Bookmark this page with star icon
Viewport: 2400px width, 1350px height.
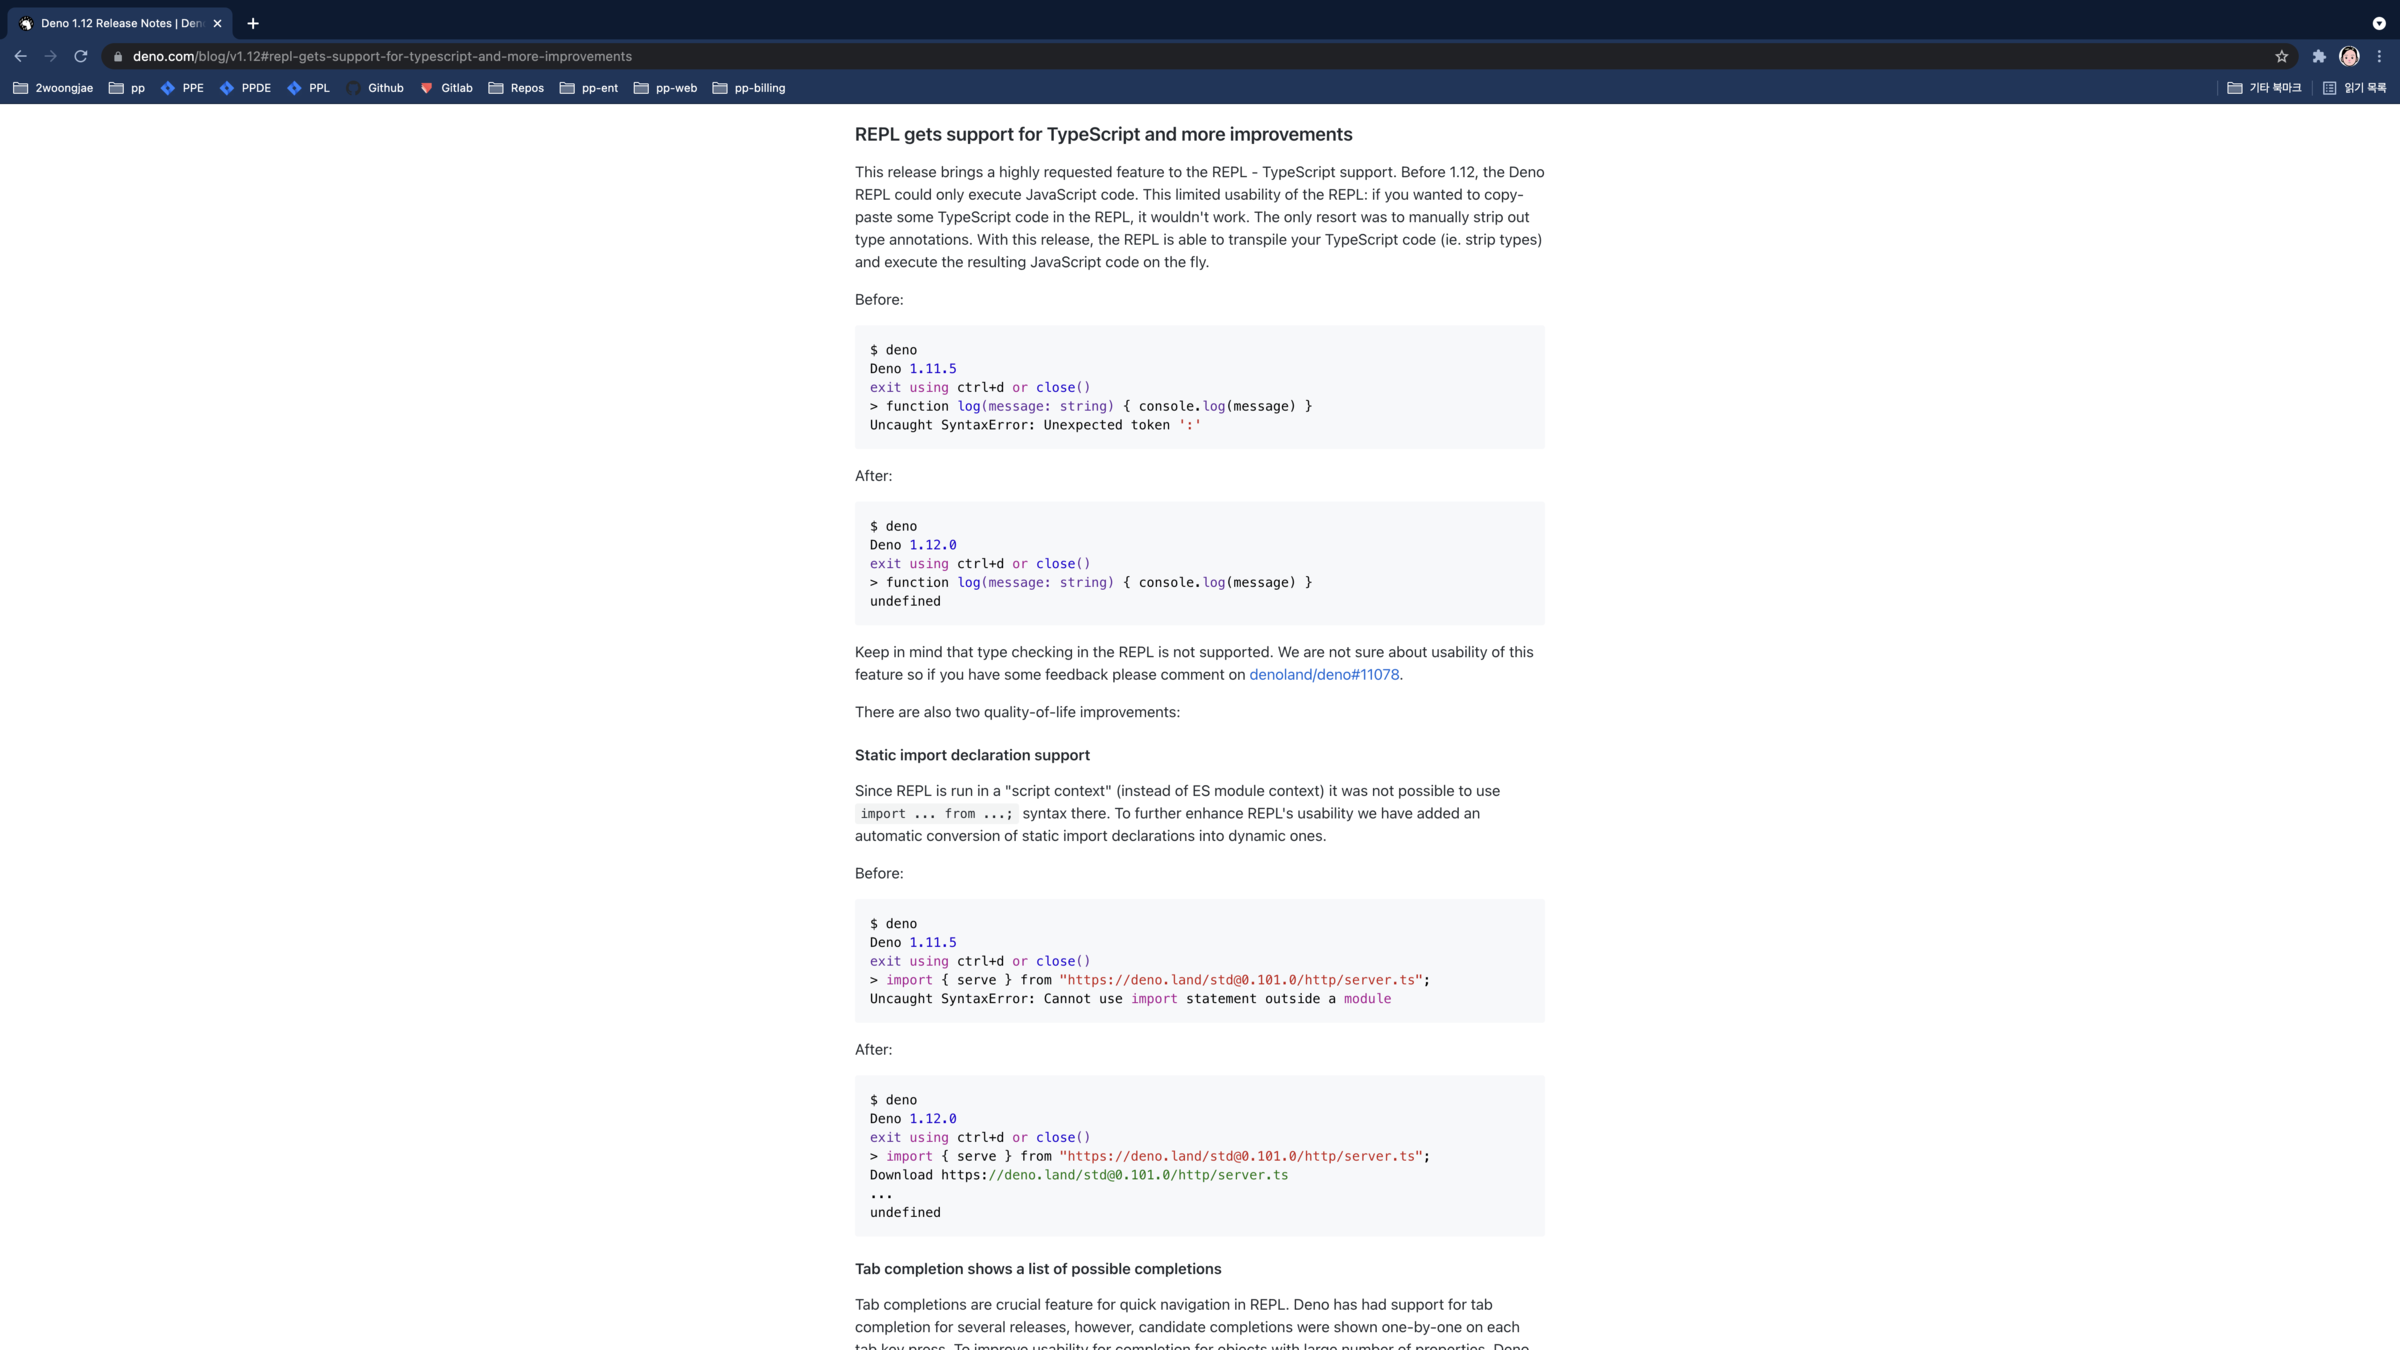coord(2281,56)
